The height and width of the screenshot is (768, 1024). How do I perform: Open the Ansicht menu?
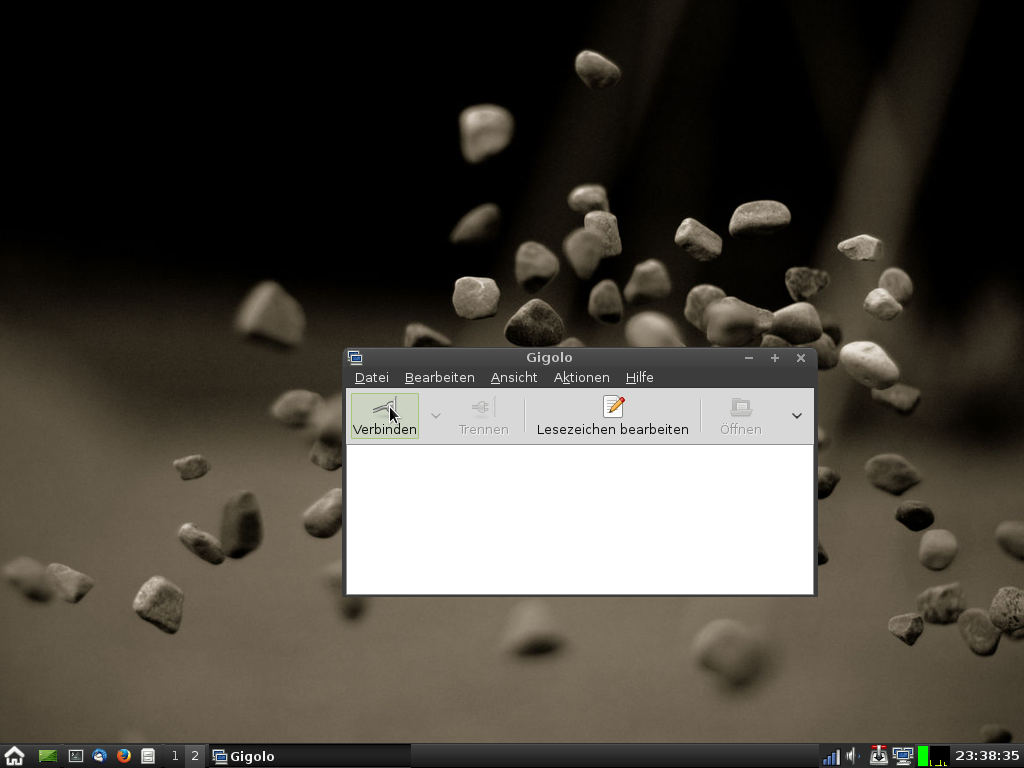click(x=514, y=377)
